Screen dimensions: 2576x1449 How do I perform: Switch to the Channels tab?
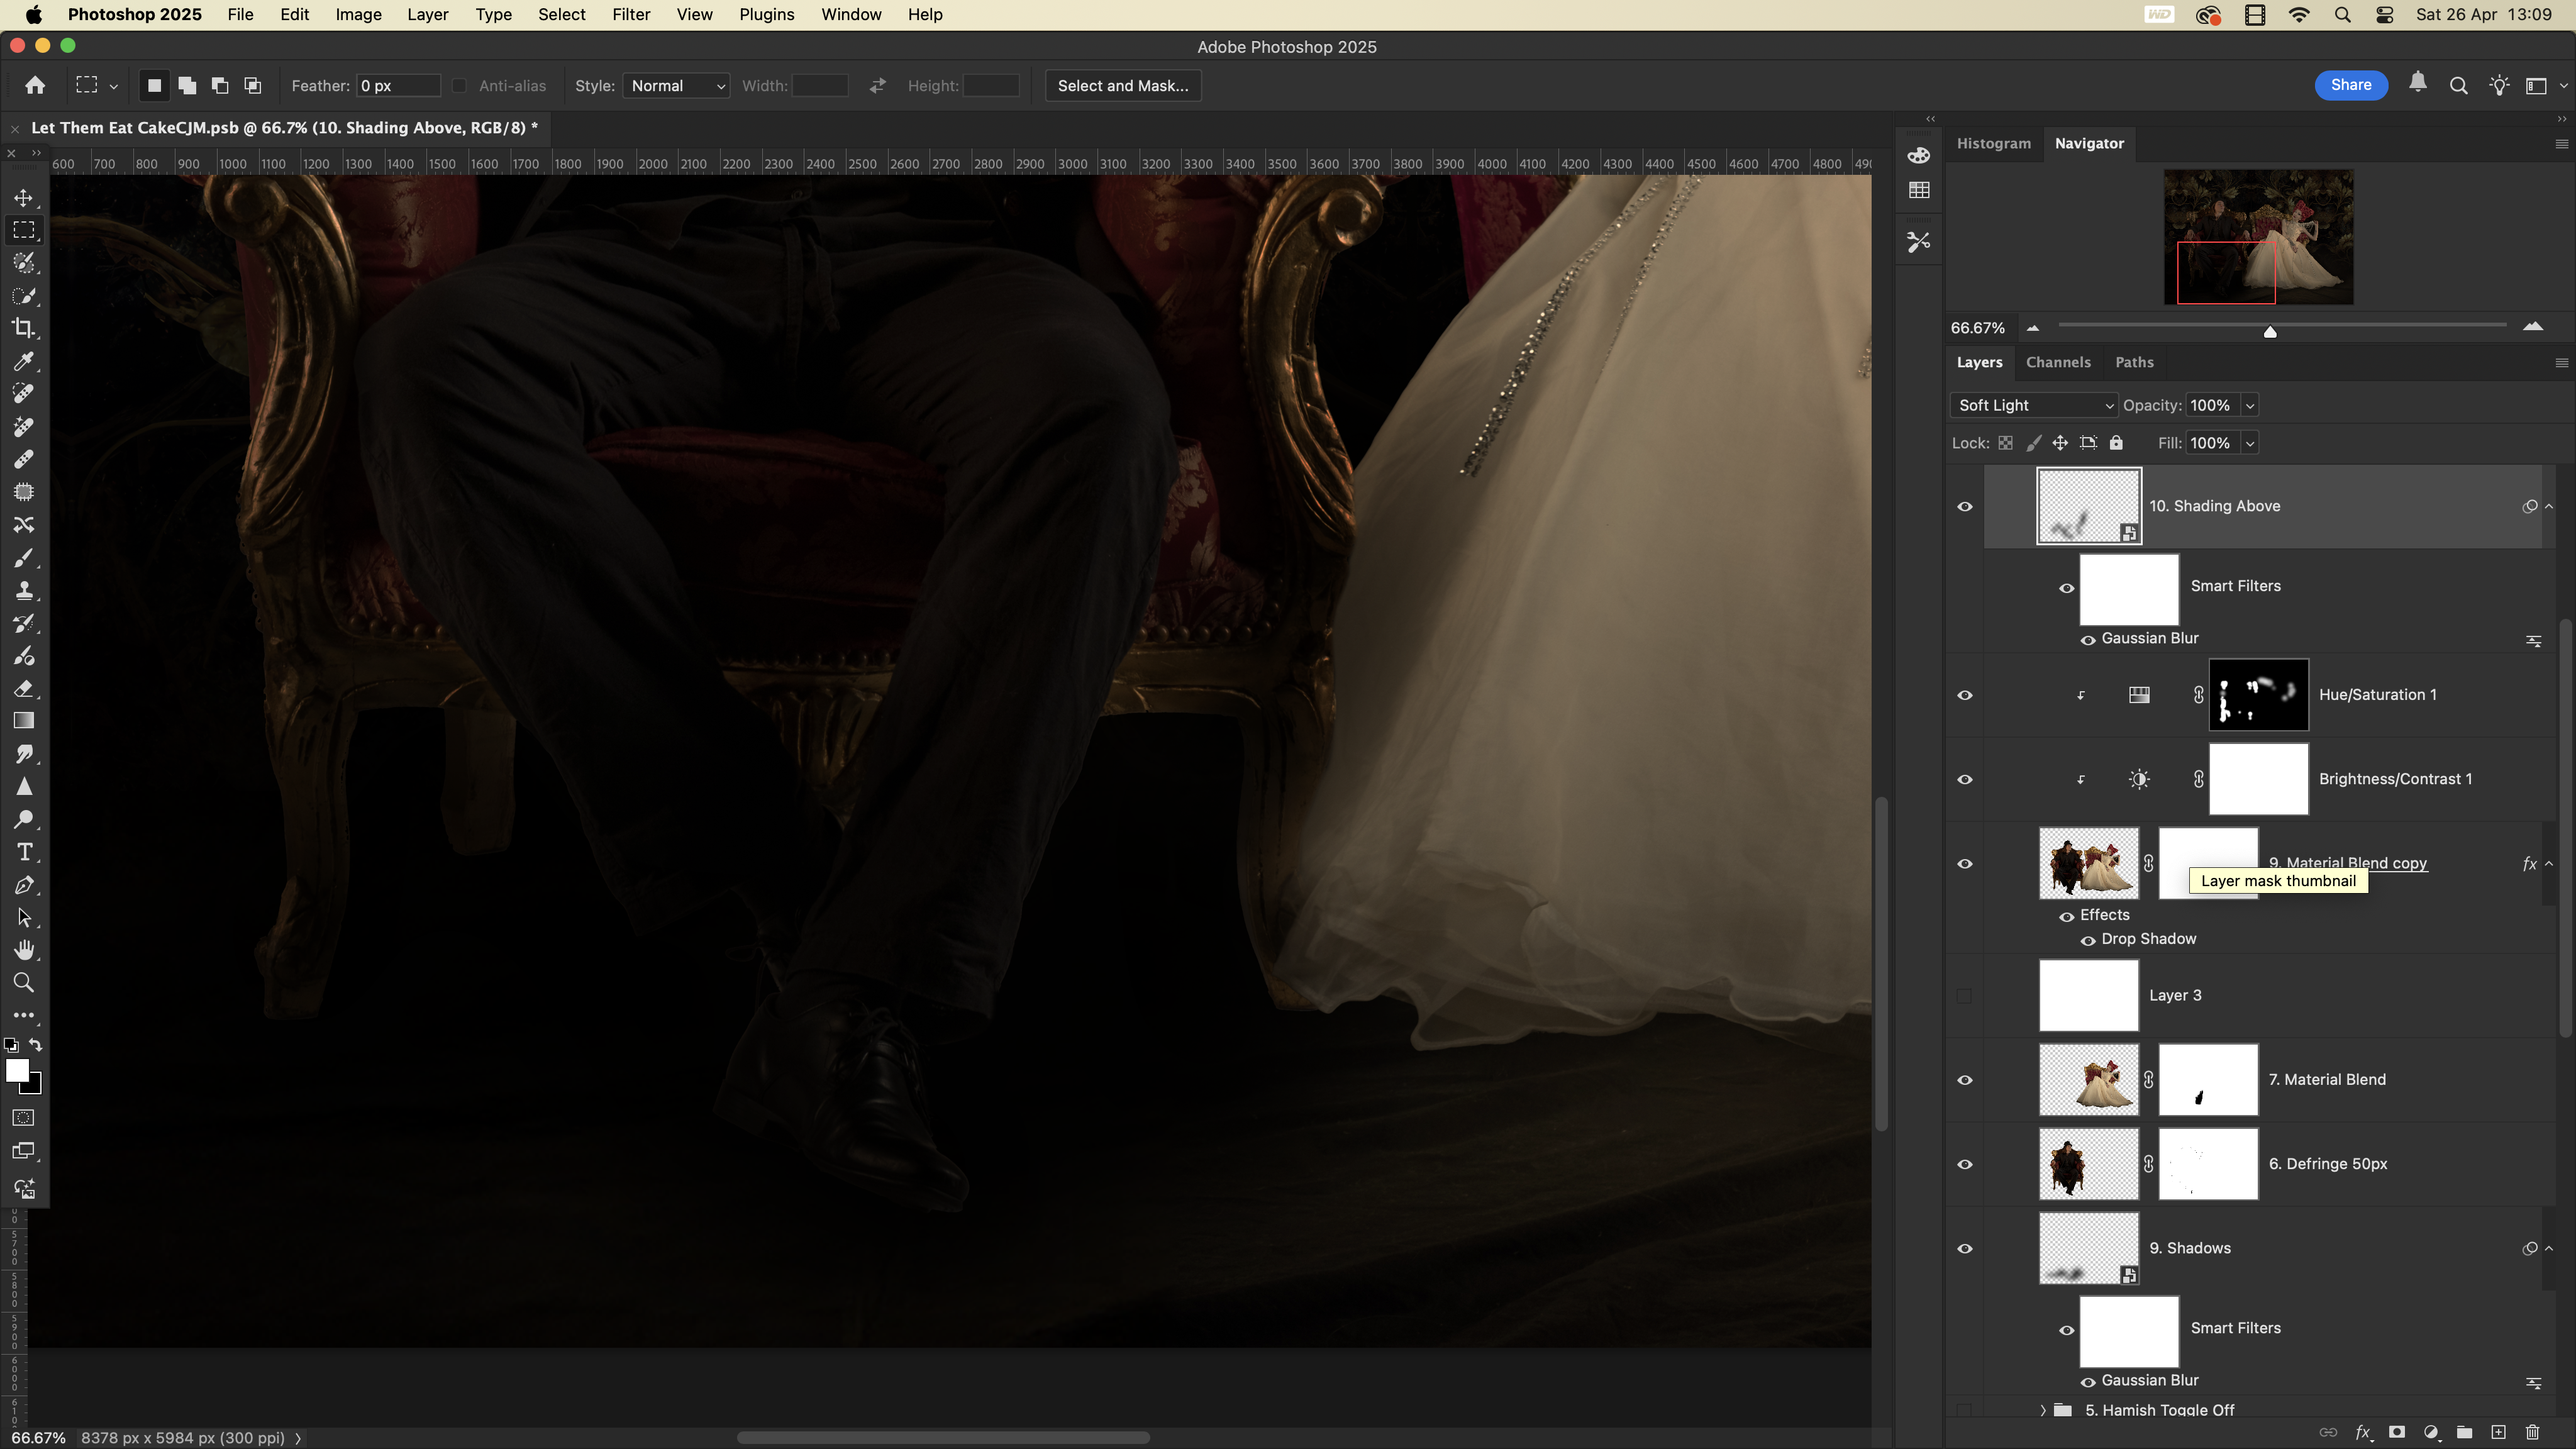2058,362
